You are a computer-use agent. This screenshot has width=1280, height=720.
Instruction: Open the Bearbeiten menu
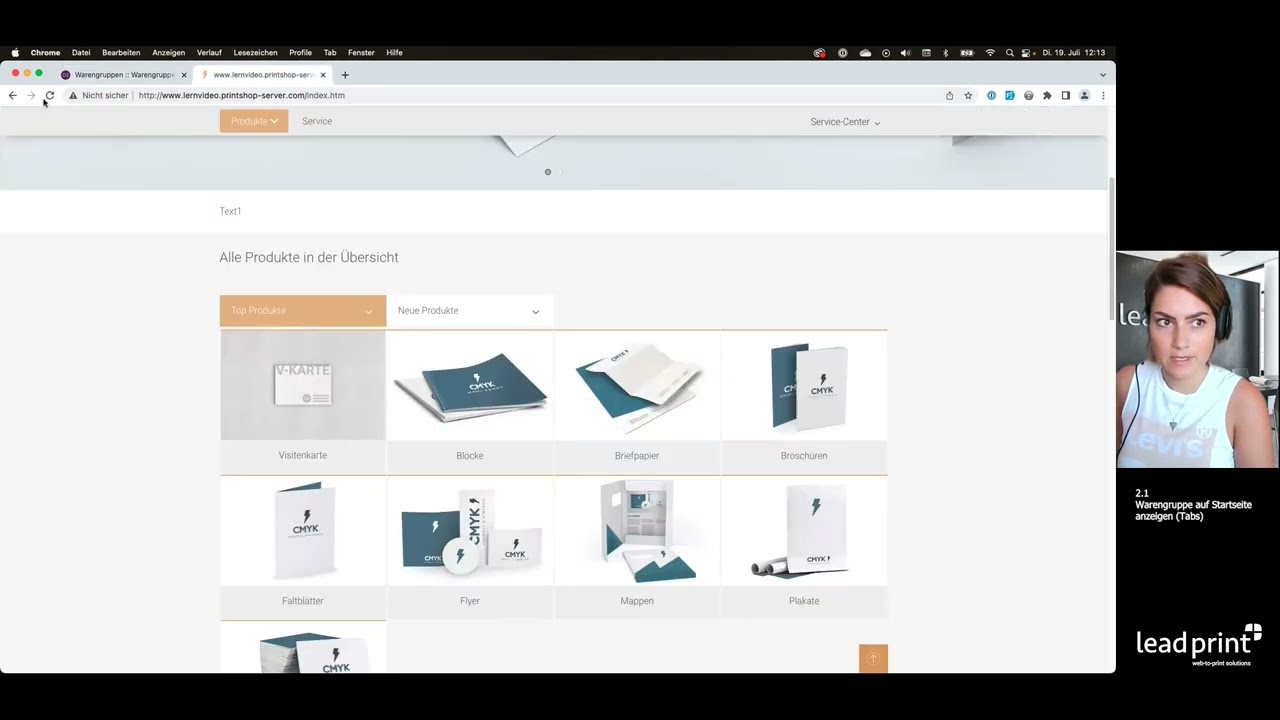[x=121, y=53]
